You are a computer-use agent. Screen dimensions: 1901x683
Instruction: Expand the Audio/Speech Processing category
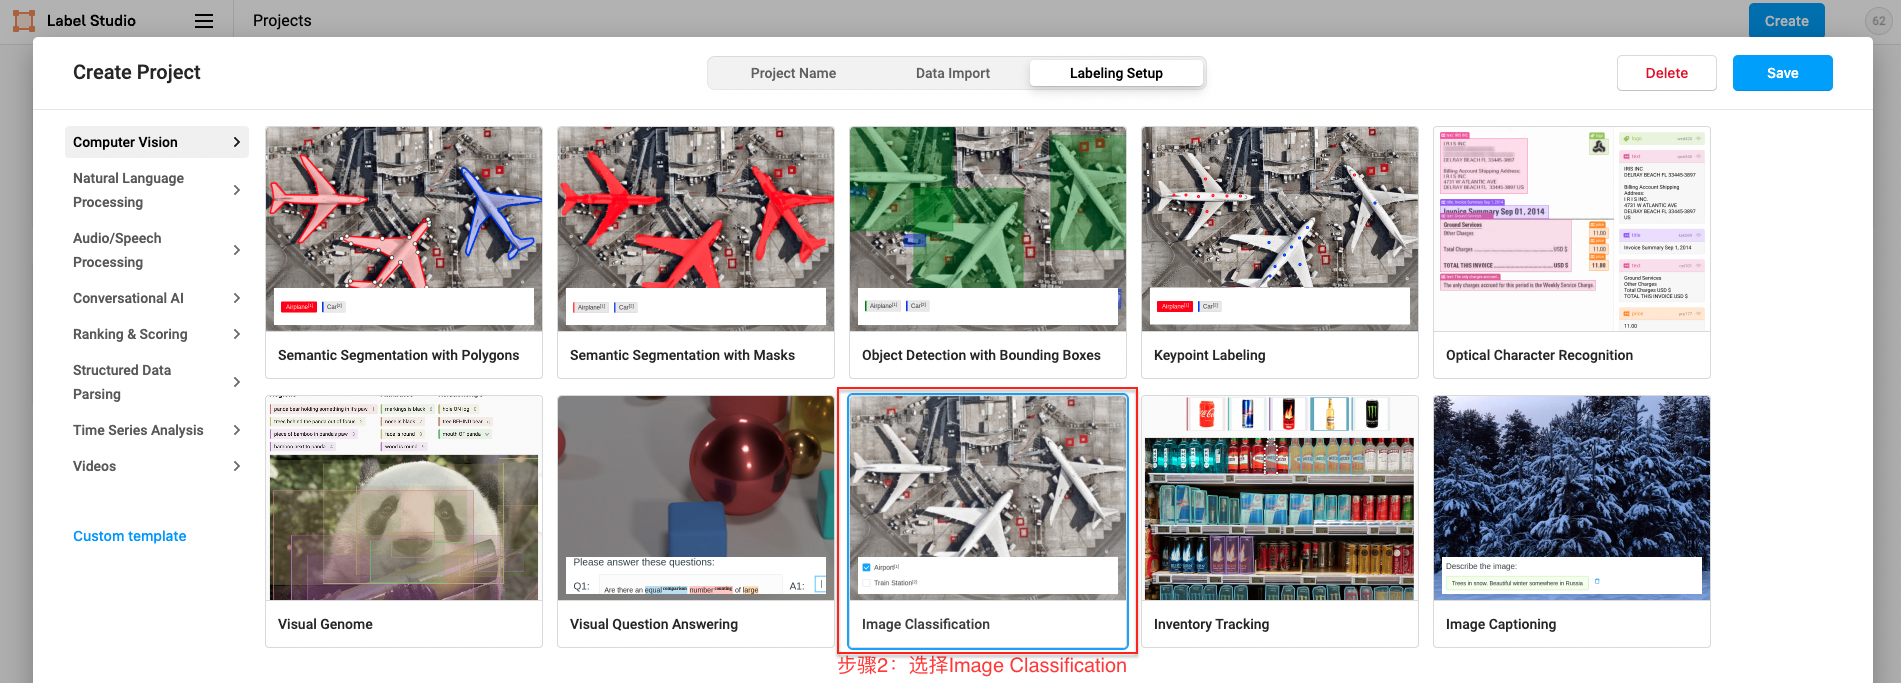(x=156, y=250)
